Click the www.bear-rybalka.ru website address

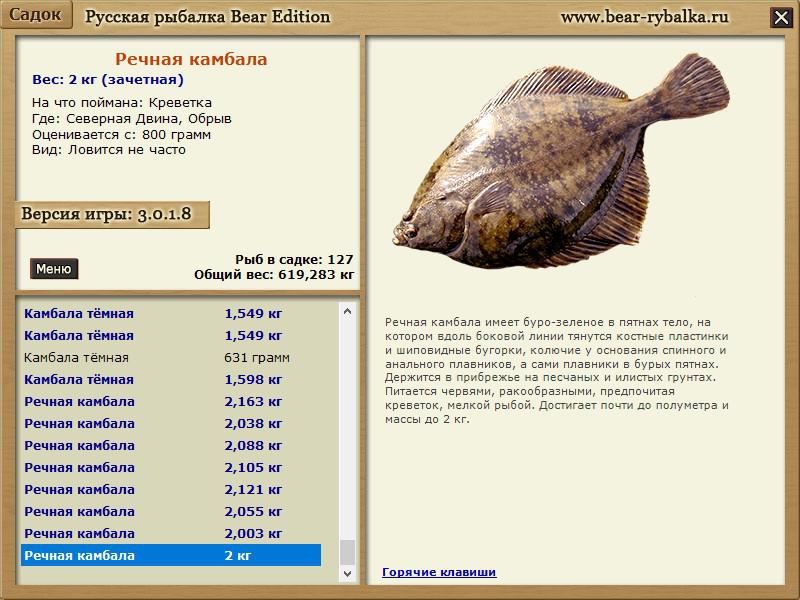tap(644, 17)
